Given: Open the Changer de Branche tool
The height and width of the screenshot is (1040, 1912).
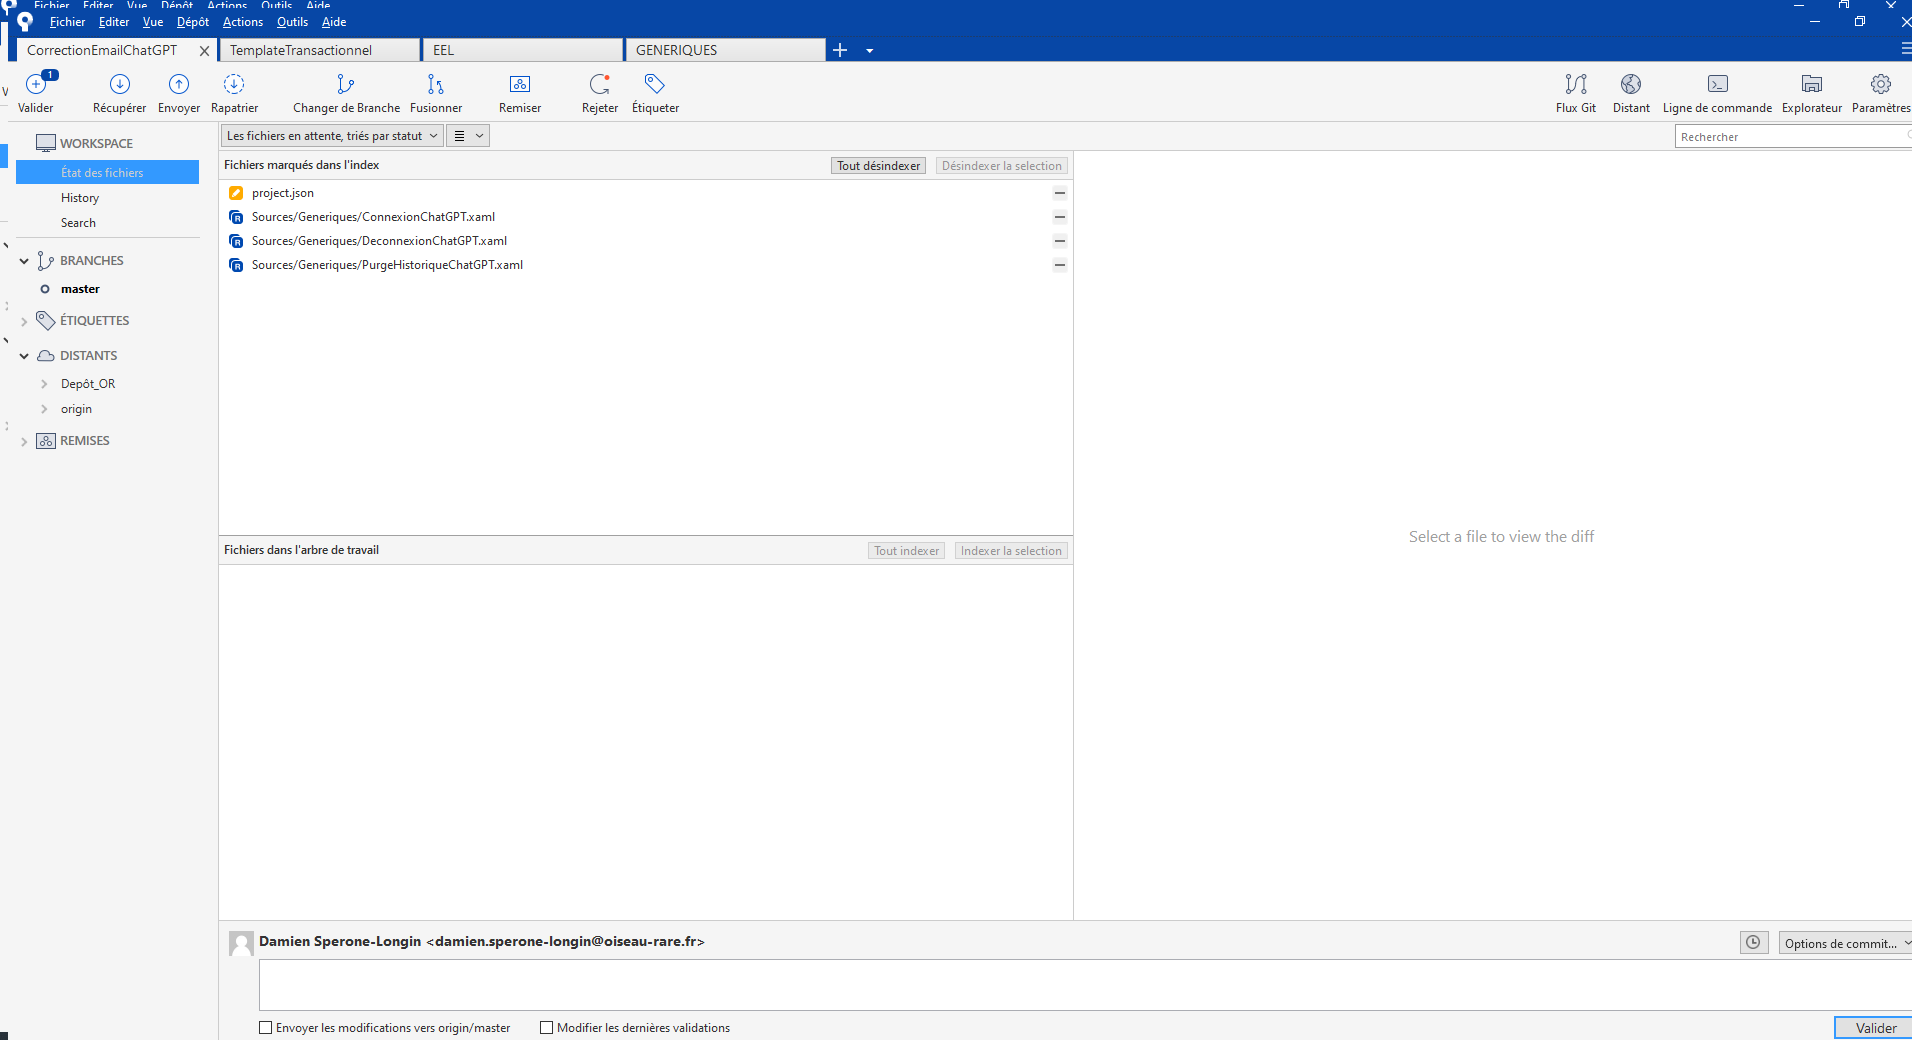Looking at the screenshot, I should click(346, 85).
